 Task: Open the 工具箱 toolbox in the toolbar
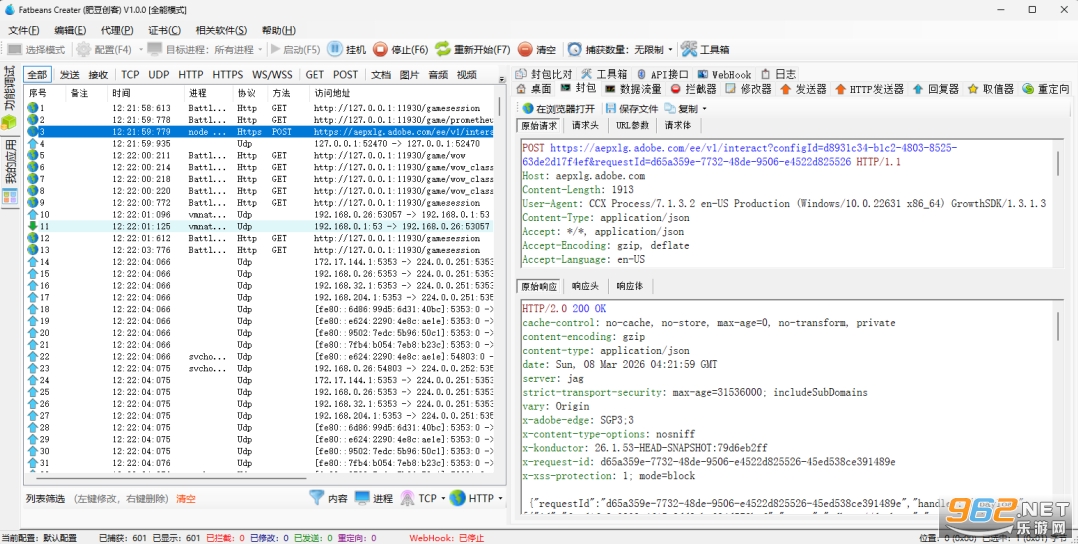tap(705, 50)
